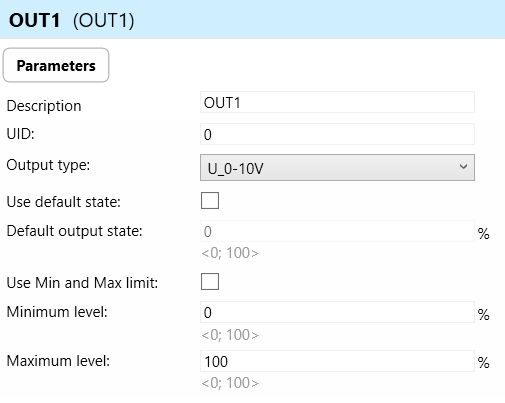
Task: Click the Output type label
Action: 48,165
